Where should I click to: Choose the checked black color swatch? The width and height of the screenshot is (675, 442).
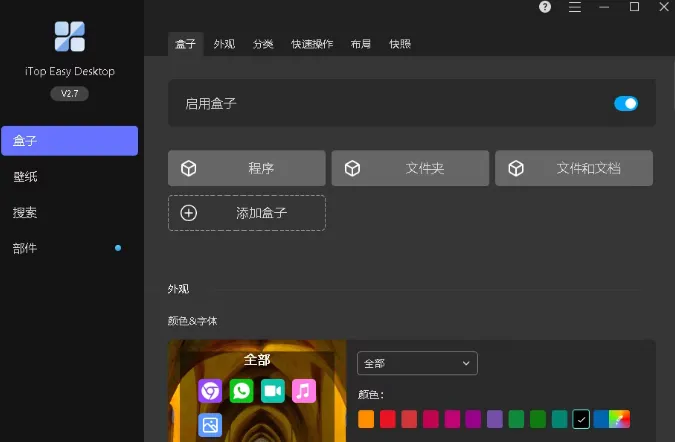[x=581, y=419]
